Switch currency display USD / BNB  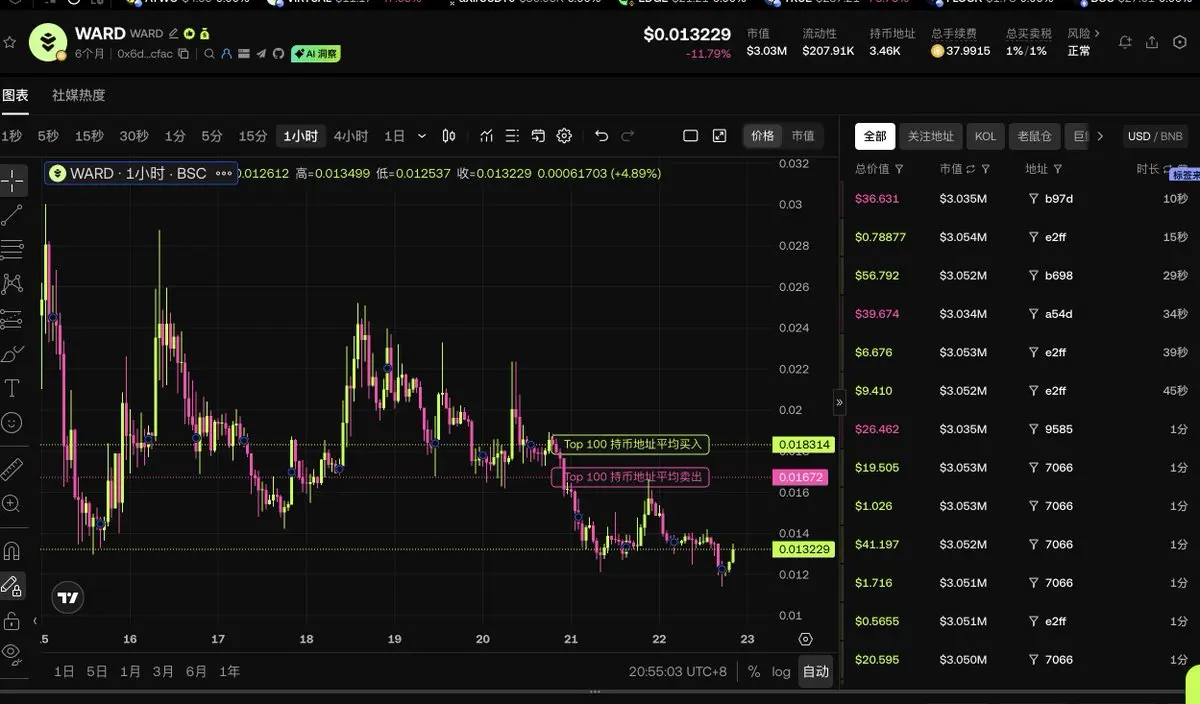[x=1155, y=136]
